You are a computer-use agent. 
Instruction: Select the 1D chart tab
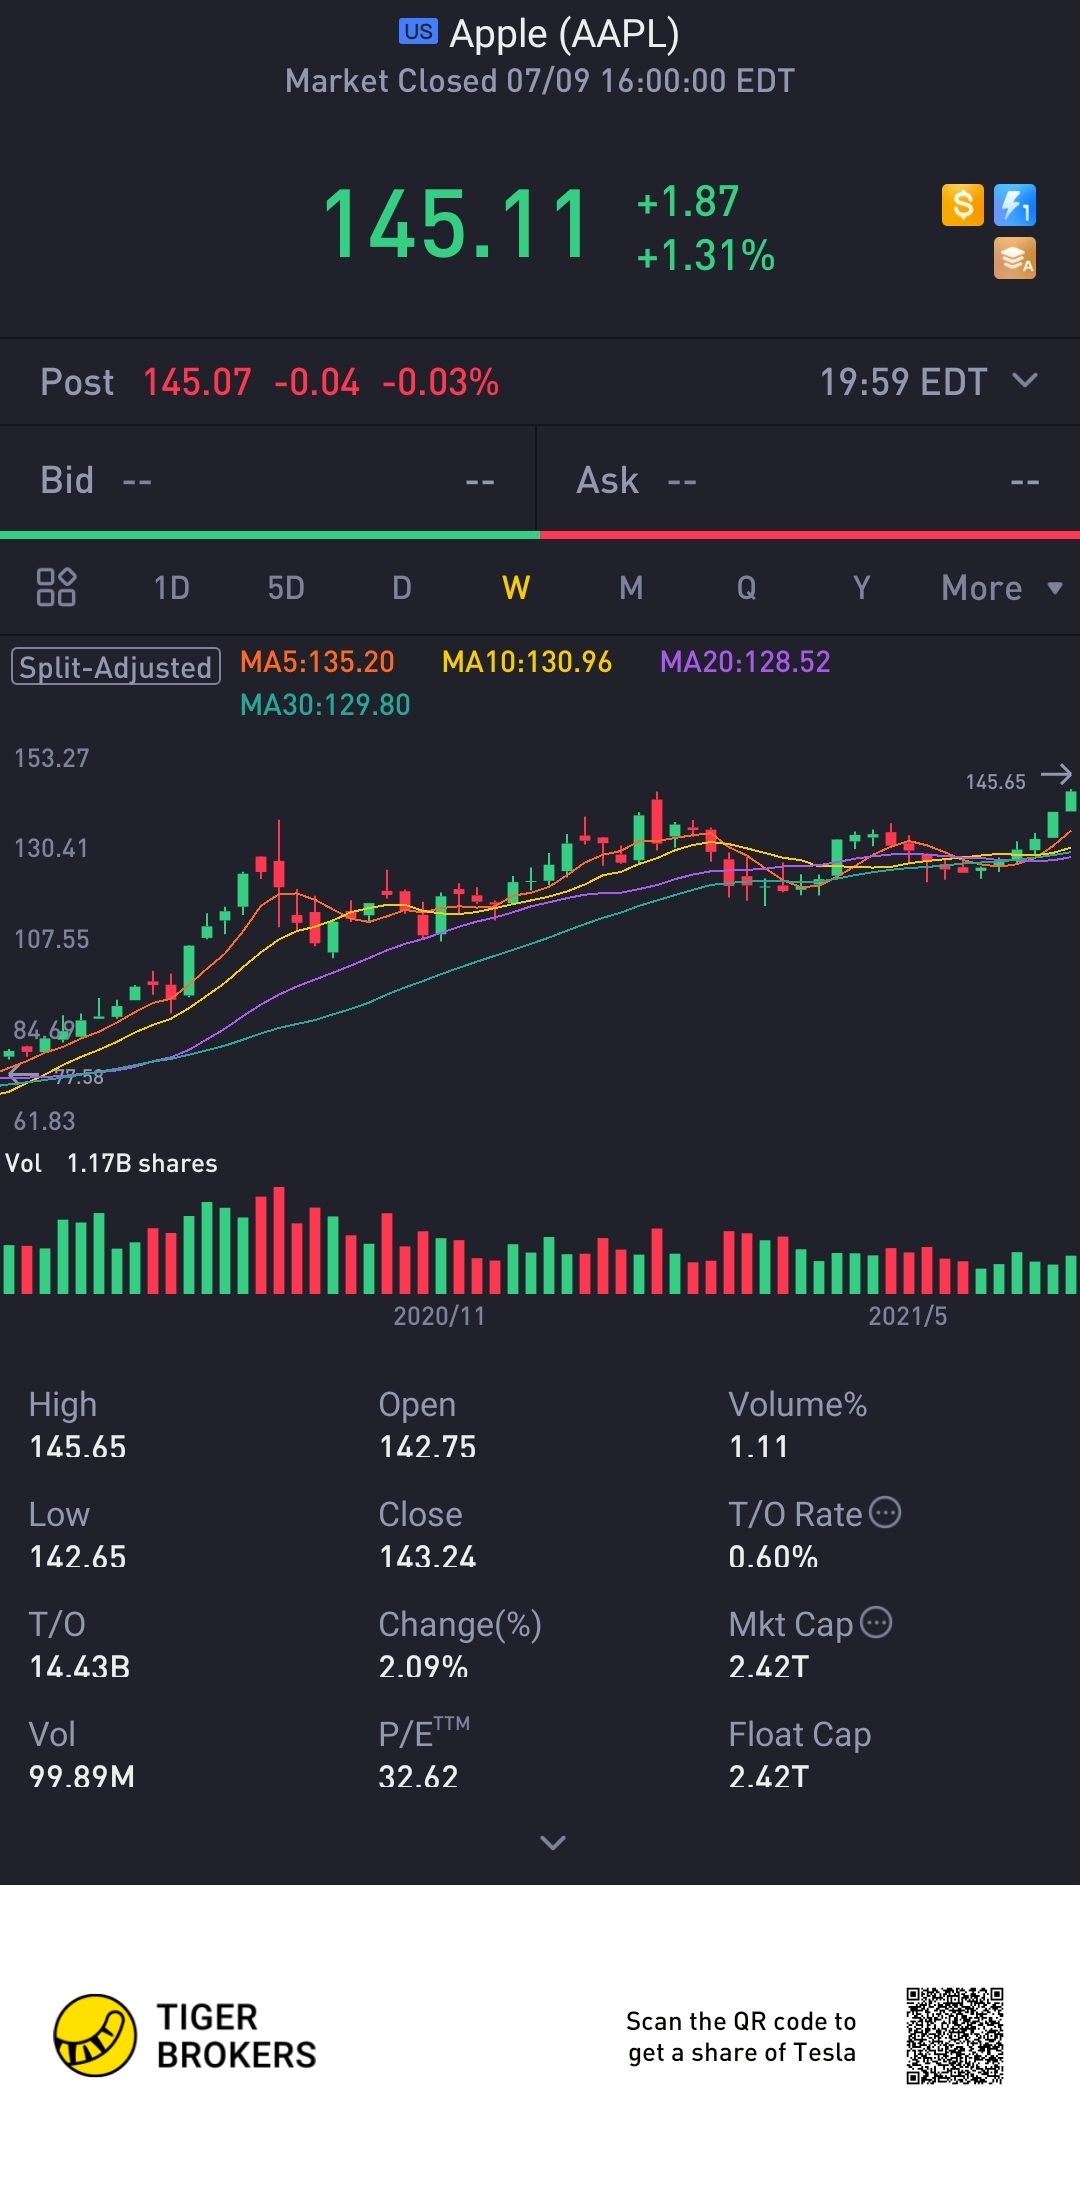point(171,588)
